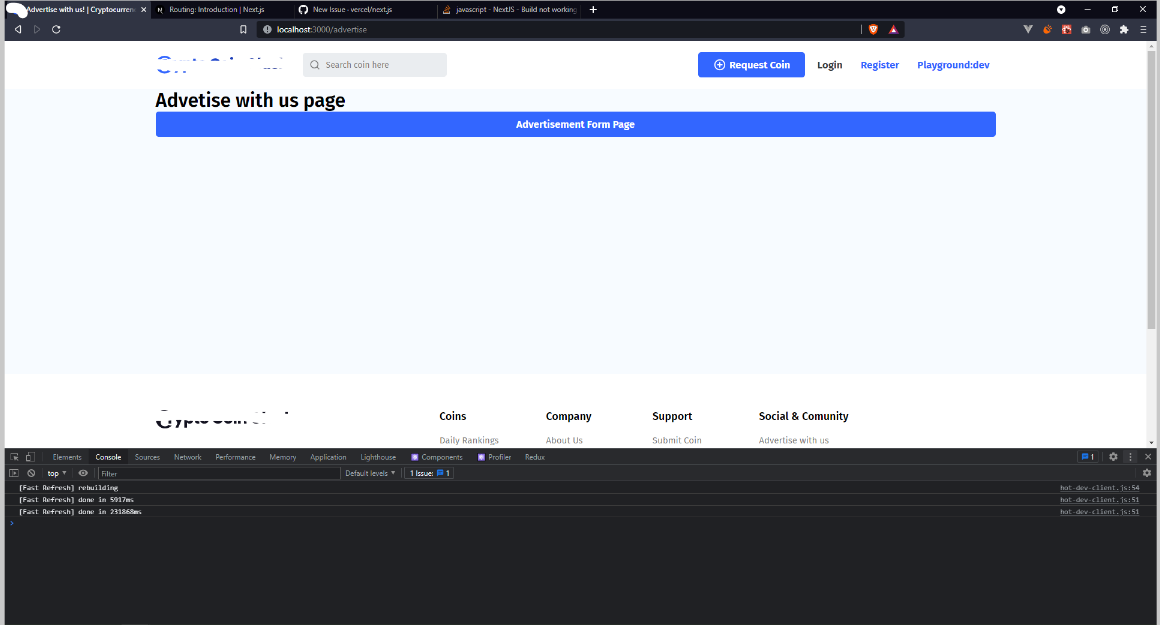Open the "Advertise with us" footer link
The image size is (1160, 625).
click(x=794, y=440)
